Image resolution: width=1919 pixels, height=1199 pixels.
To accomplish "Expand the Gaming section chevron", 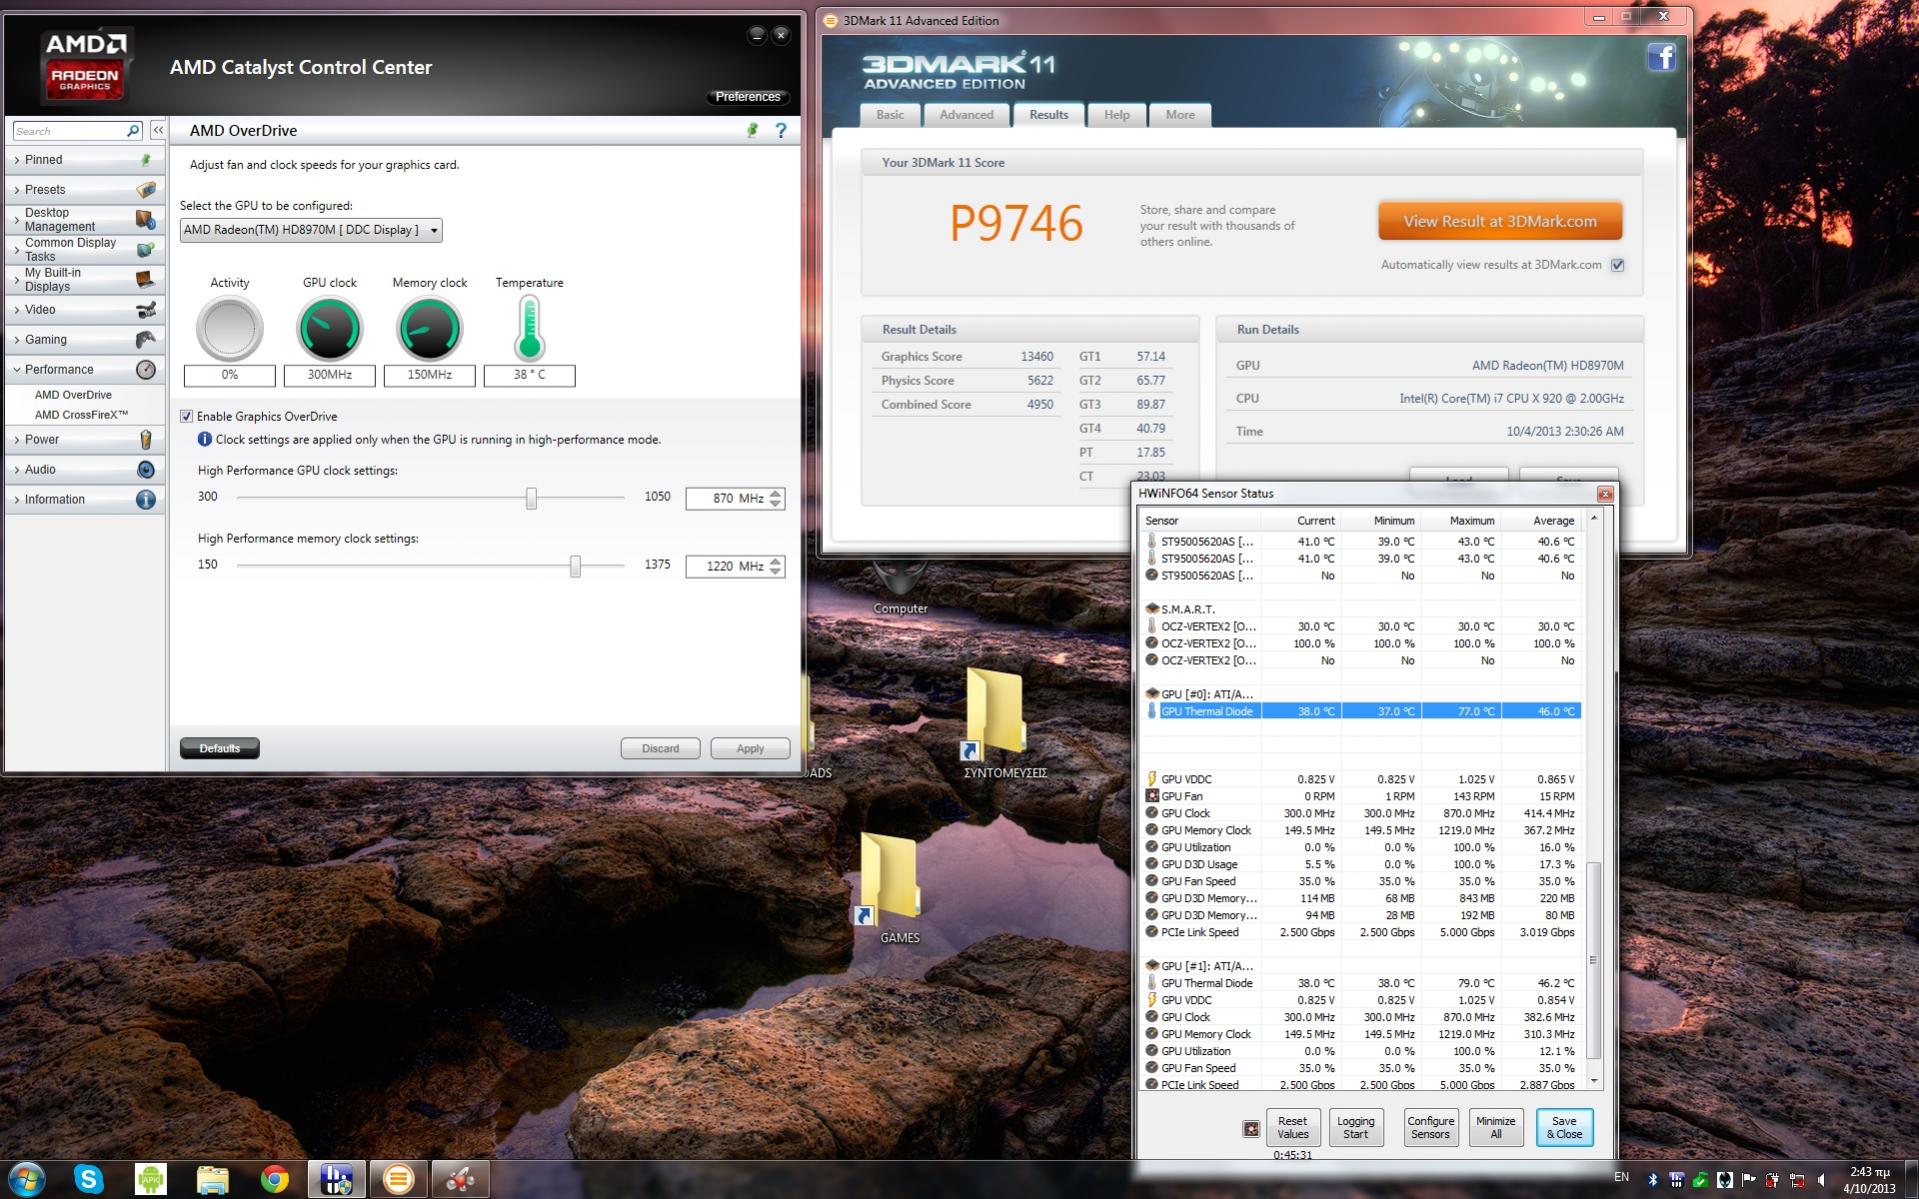I will 17,340.
